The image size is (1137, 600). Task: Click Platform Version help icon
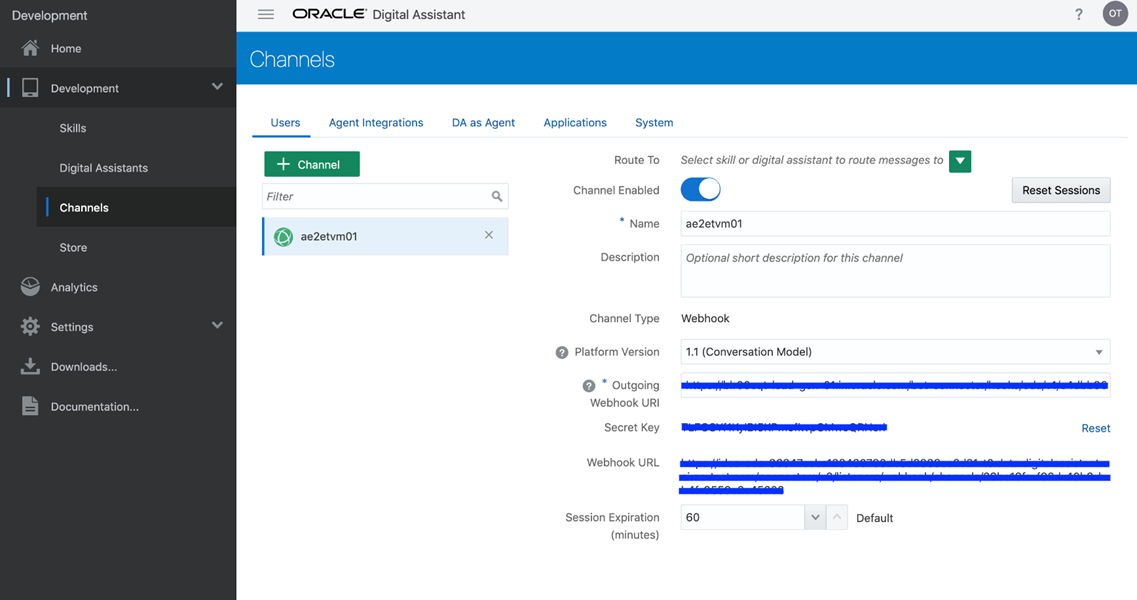(562, 353)
